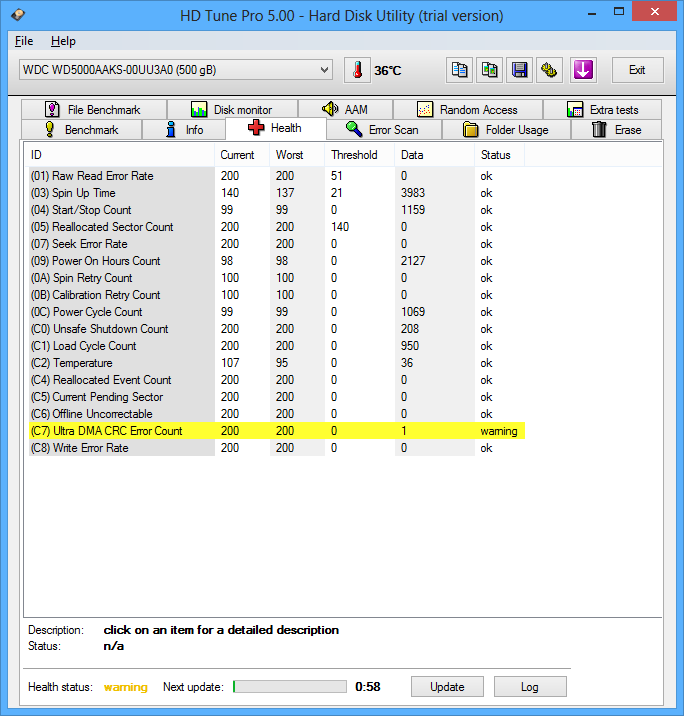Switch to the File Benchmark tab

pos(94,110)
